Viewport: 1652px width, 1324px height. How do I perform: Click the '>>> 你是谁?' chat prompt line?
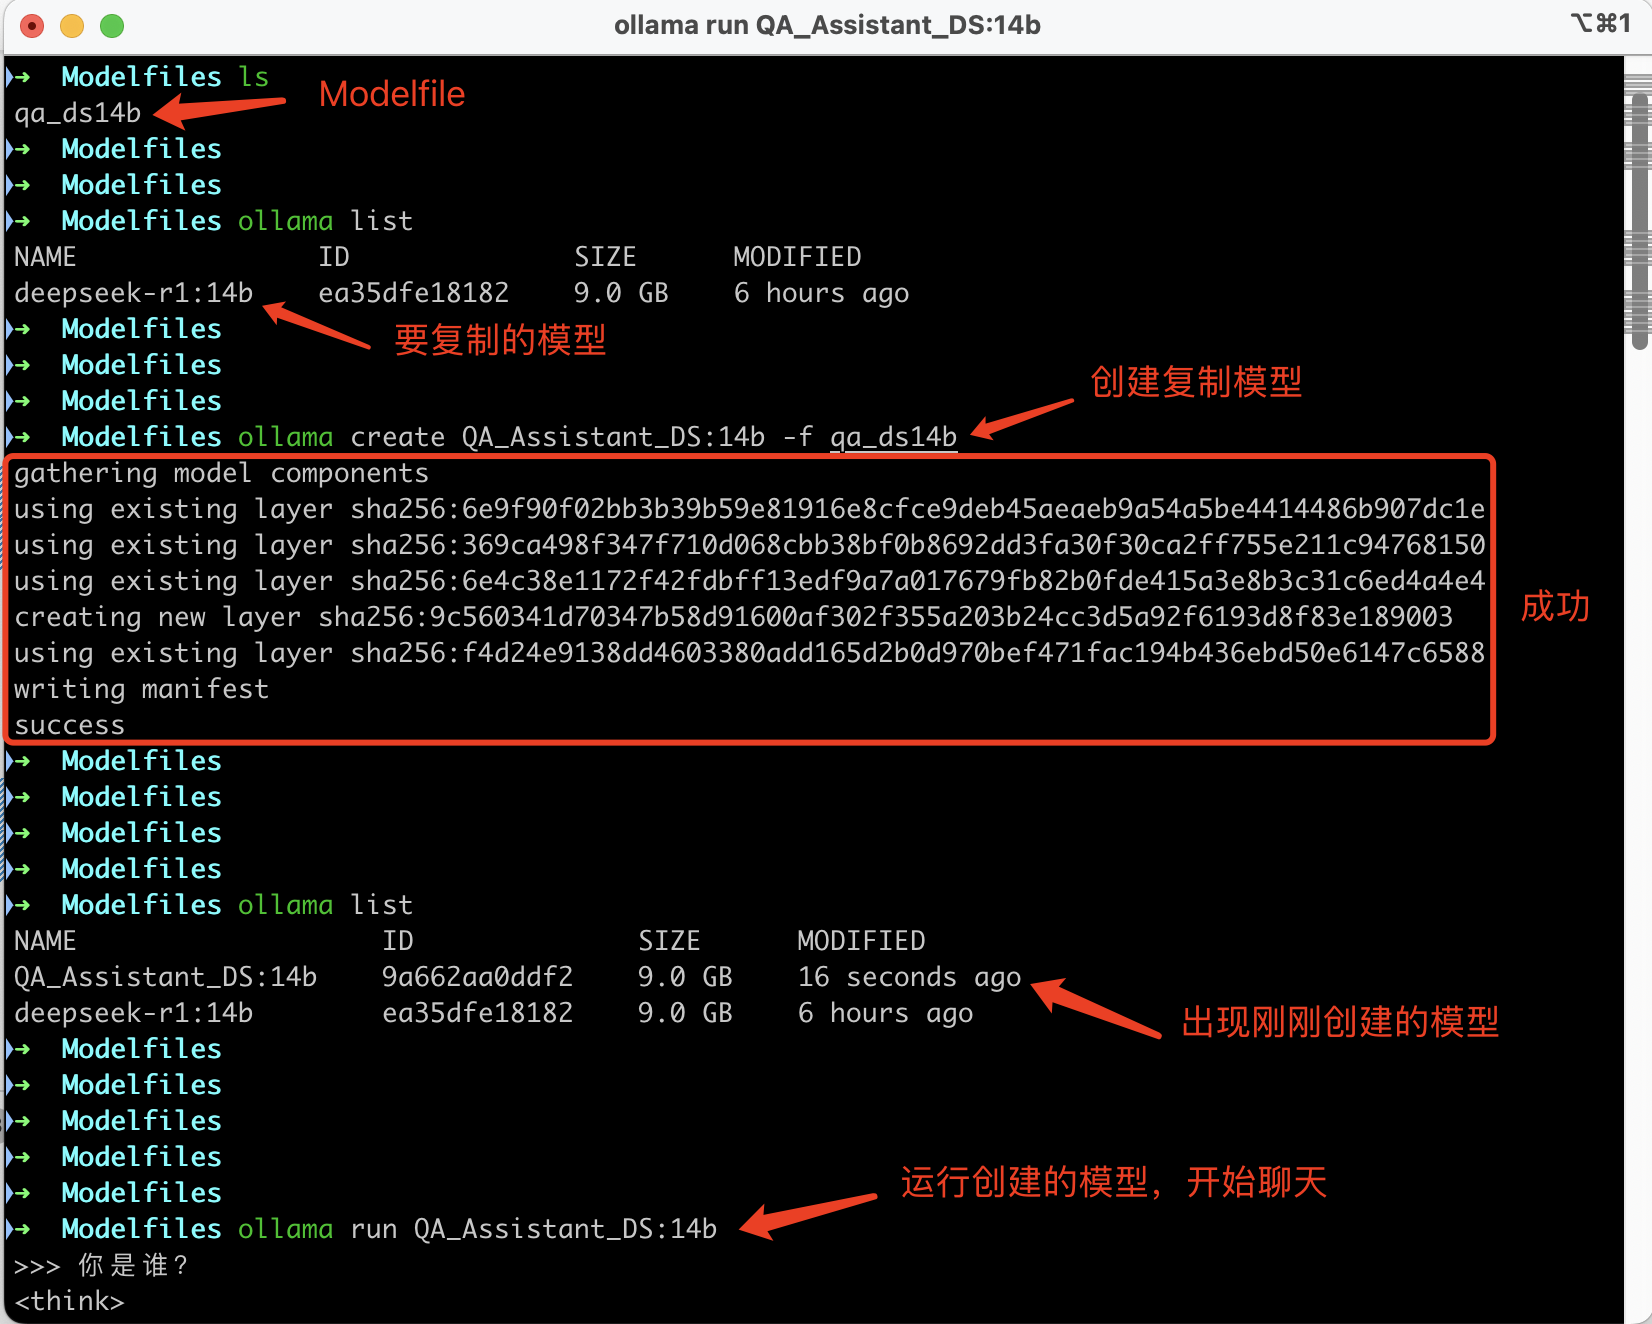coord(101,1265)
